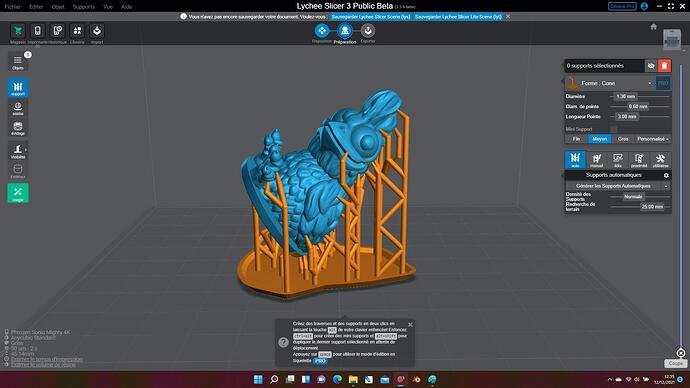Open the Supports menu
This screenshot has width=690, height=388.
[x=84, y=7]
